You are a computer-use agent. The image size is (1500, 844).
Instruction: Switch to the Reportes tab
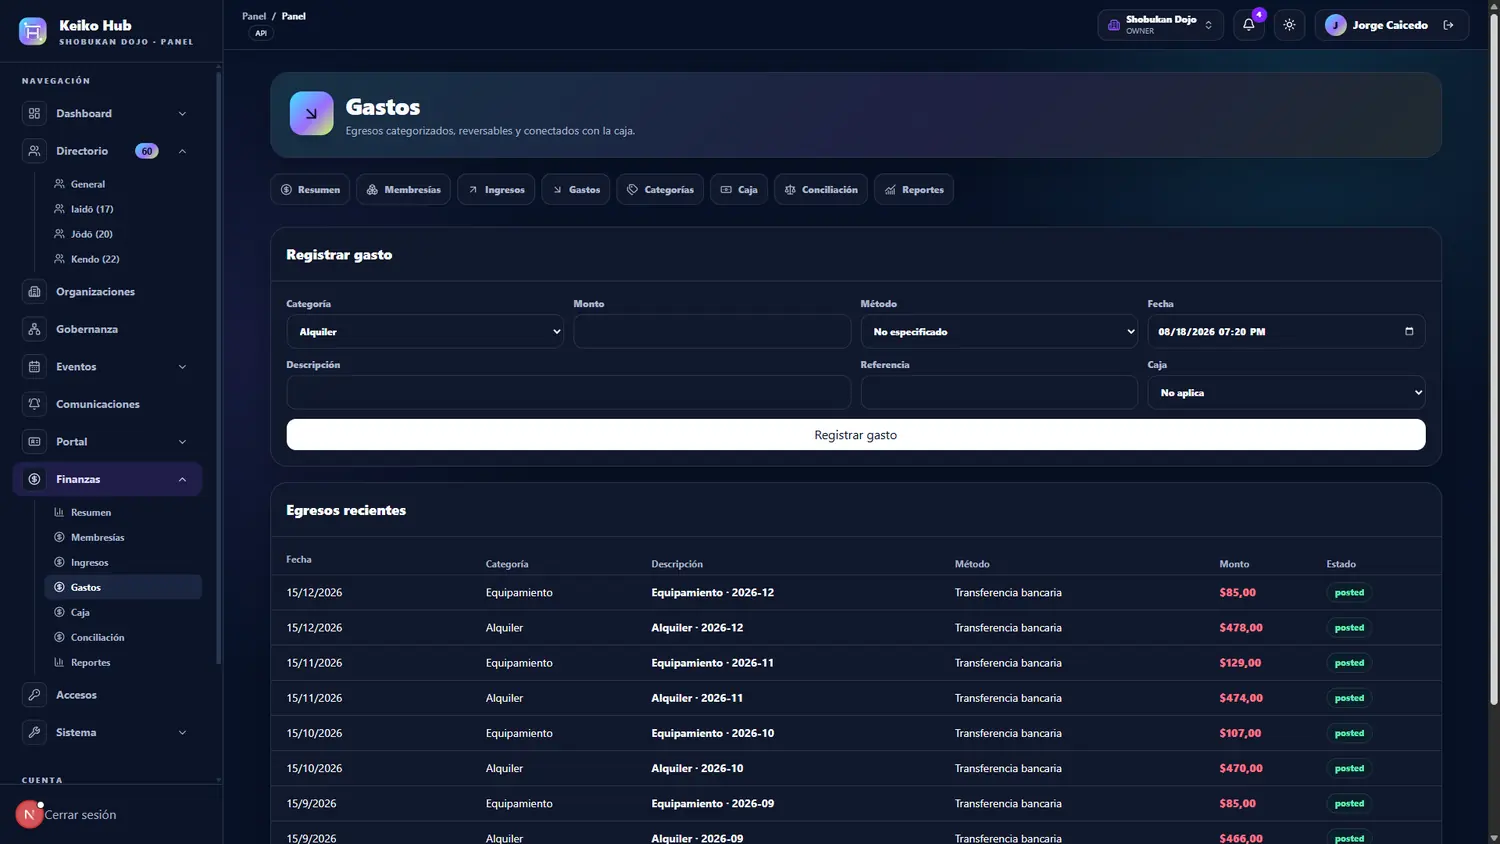[x=914, y=190]
